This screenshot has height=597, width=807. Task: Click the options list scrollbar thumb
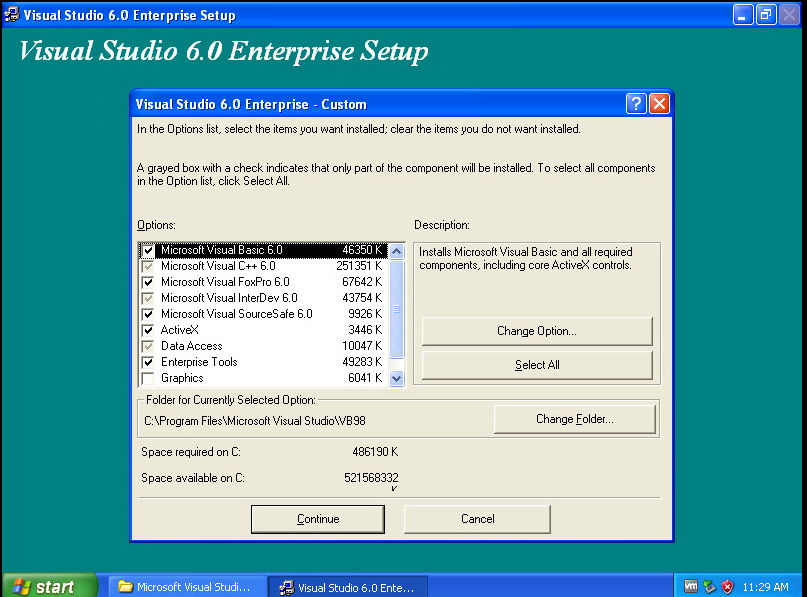click(396, 309)
